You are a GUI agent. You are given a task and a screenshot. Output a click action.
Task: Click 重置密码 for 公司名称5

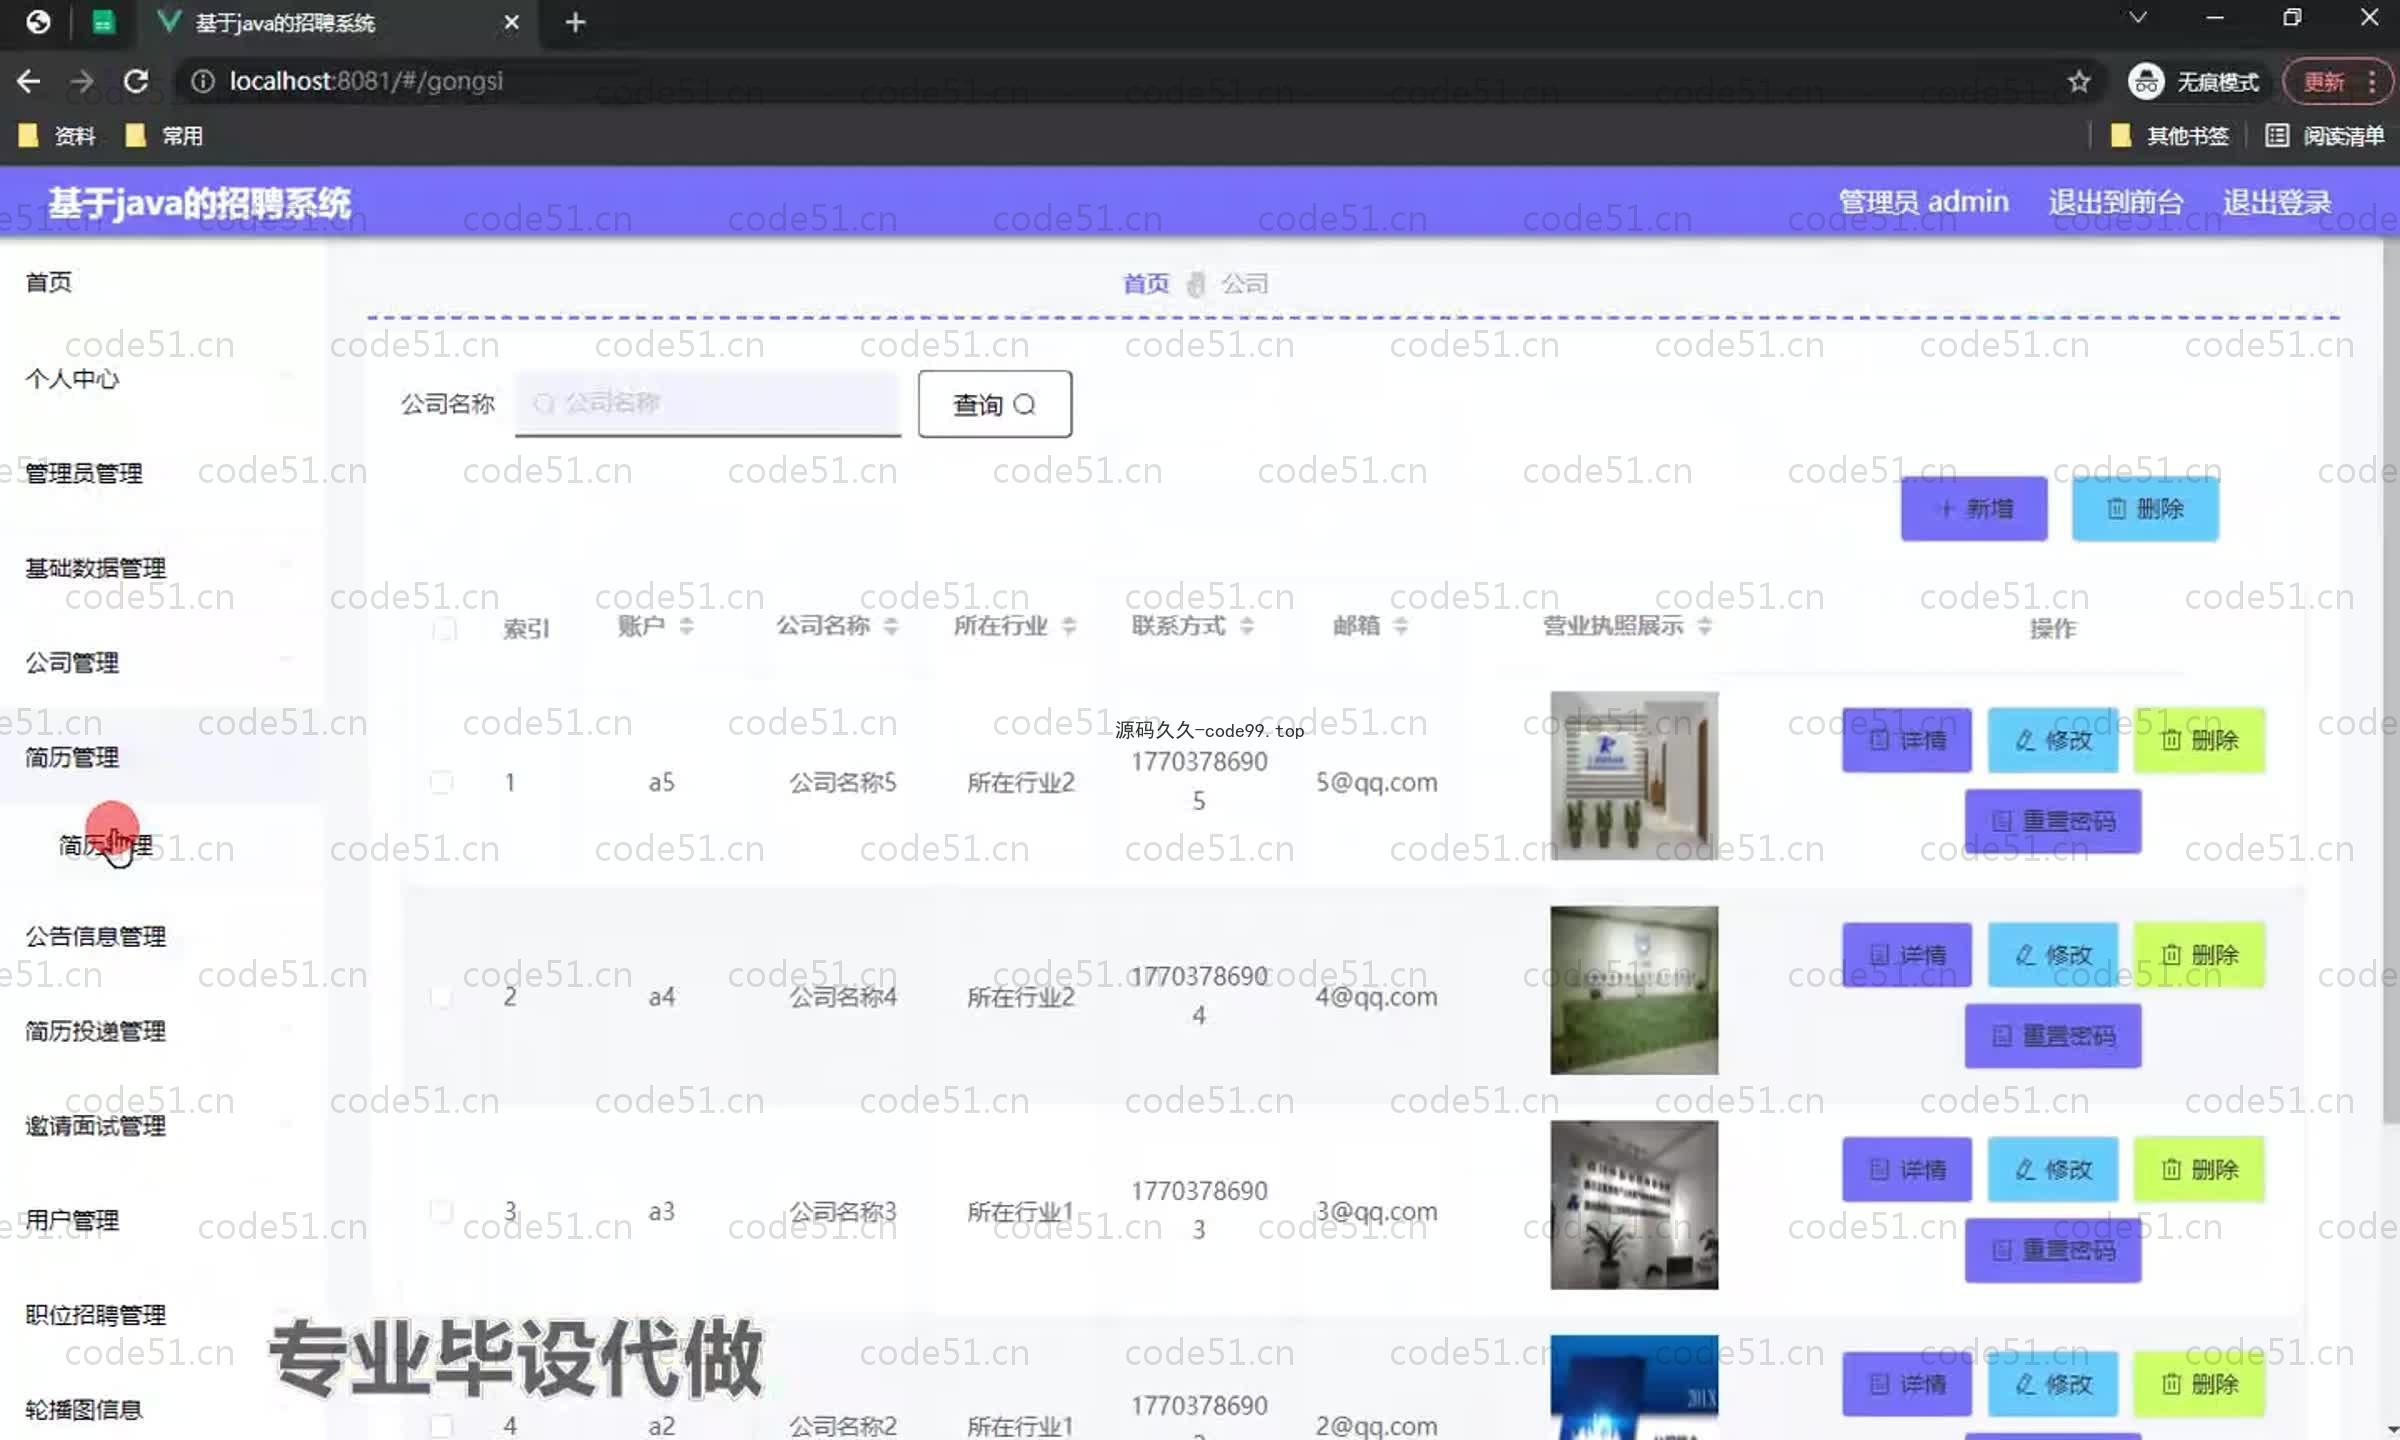pos(2053,821)
